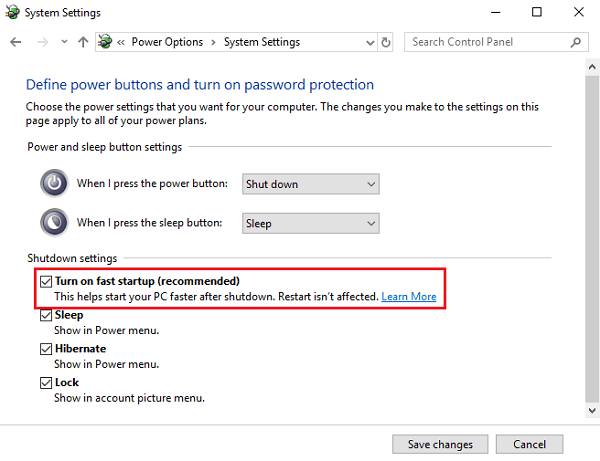This screenshot has height=461, width=600.
Task: Click the Back navigation arrow
Action: [x=15, y=43]
